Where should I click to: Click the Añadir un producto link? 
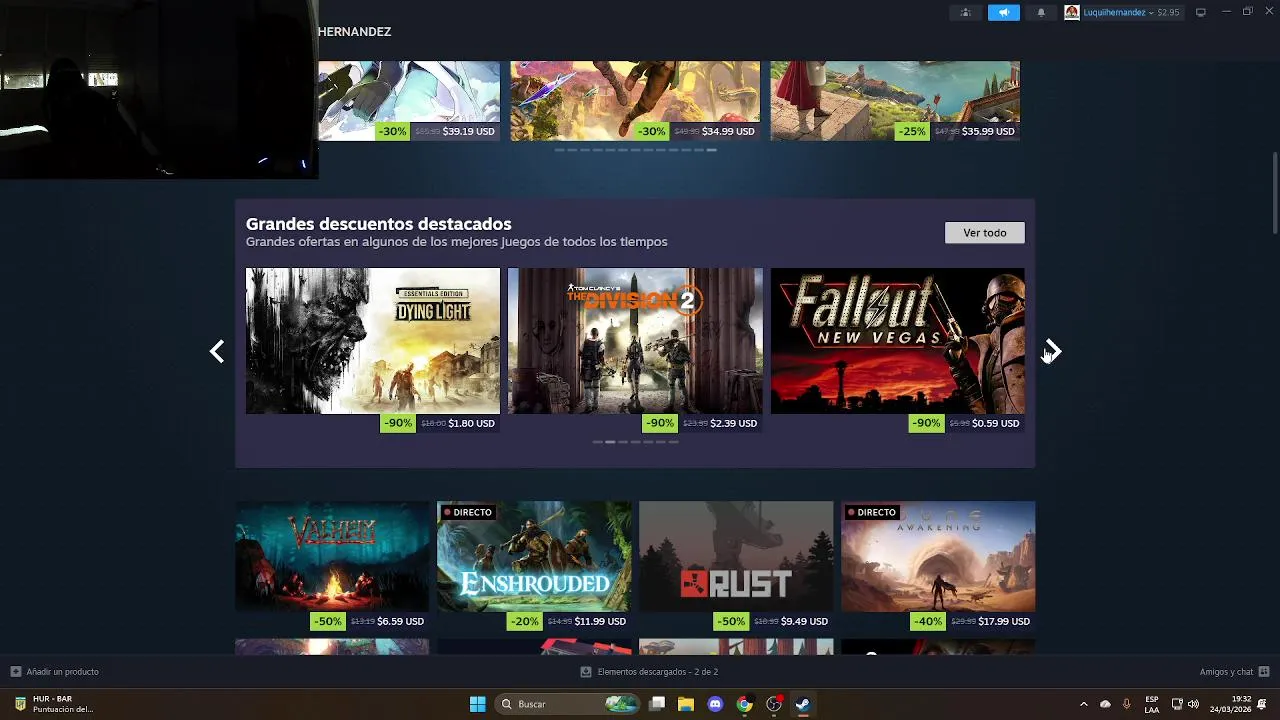pyautogui.click(x=62, y=672)
